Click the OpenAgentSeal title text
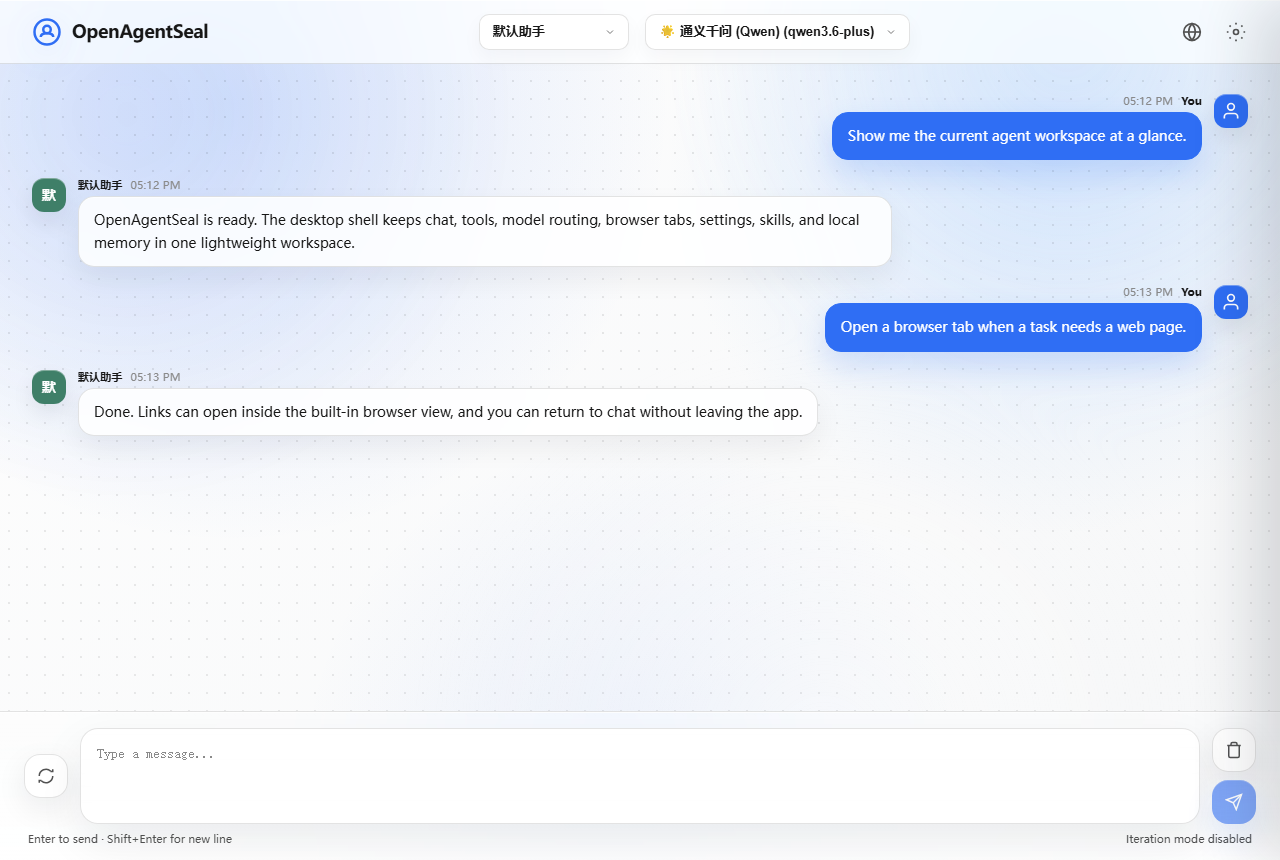The width and height of the screenshot is (1280, 860). [140, 32]
